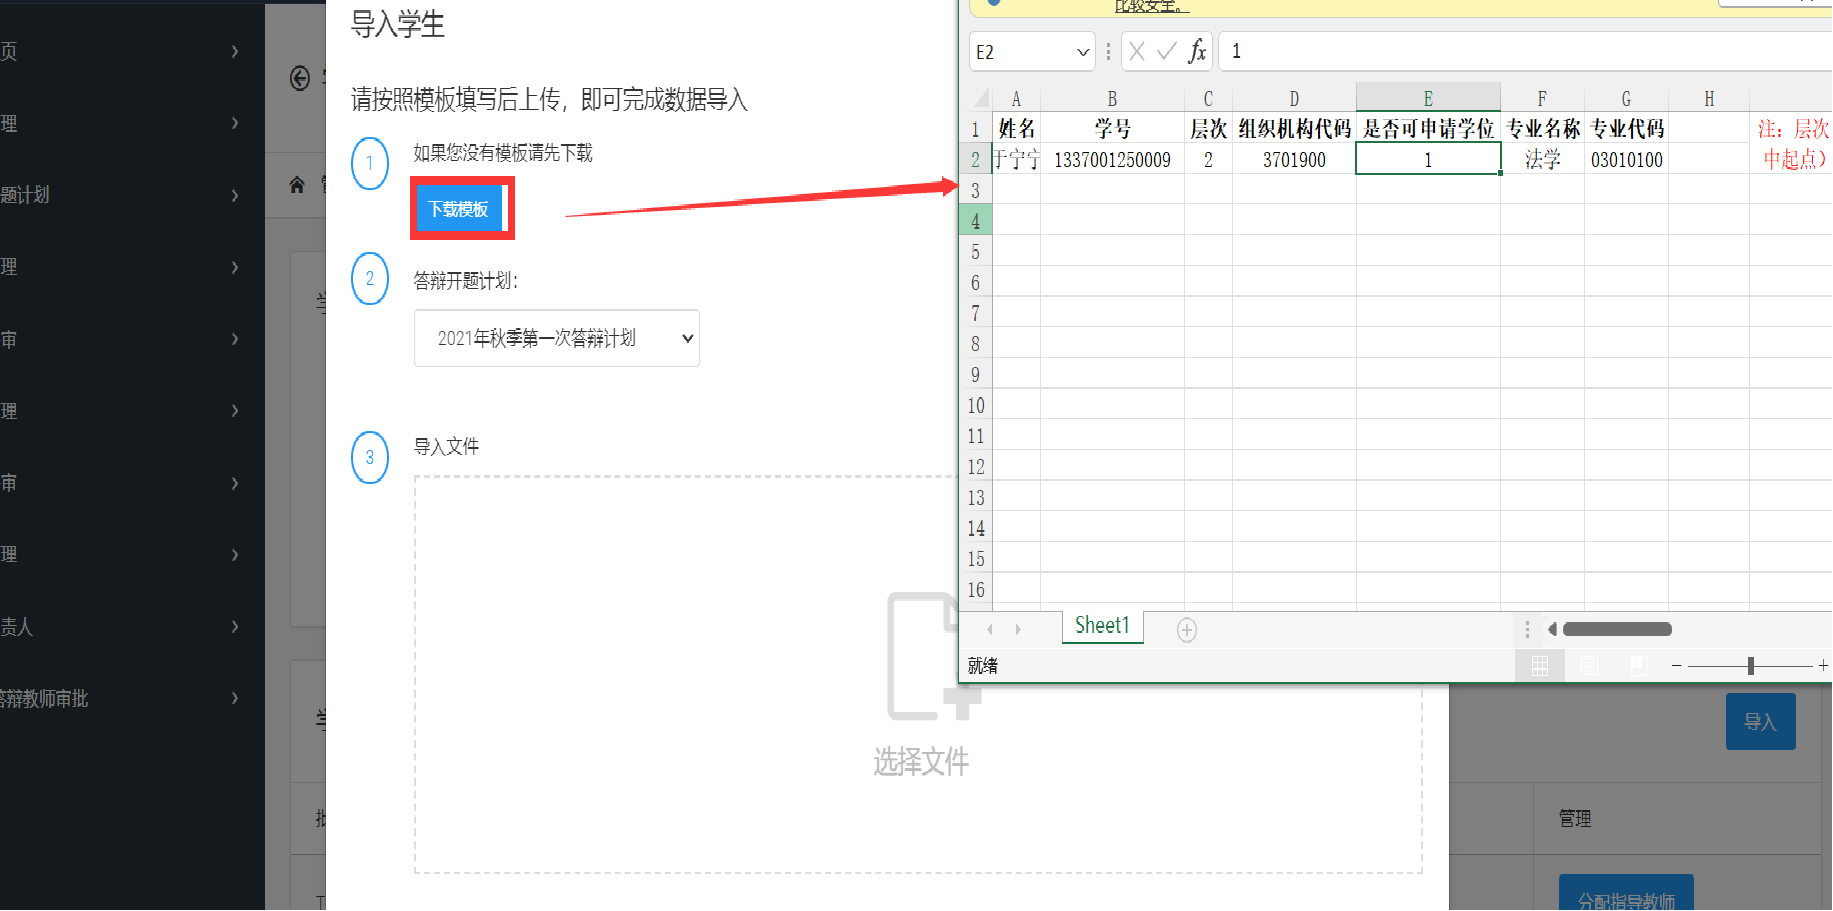Screen dimensions: 1833x911
Task: Open the 2021年秋季第一次答辩计划 dropdown
Action: (x=557, y=338)
